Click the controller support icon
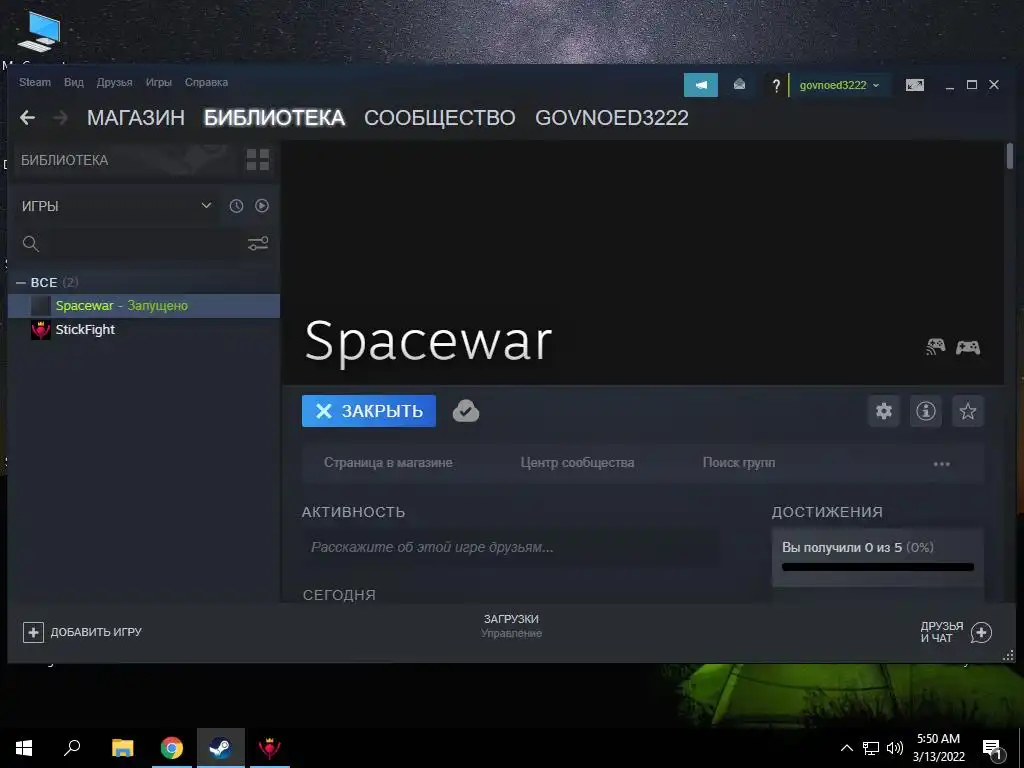1024x768 pixels. [968, 347]
